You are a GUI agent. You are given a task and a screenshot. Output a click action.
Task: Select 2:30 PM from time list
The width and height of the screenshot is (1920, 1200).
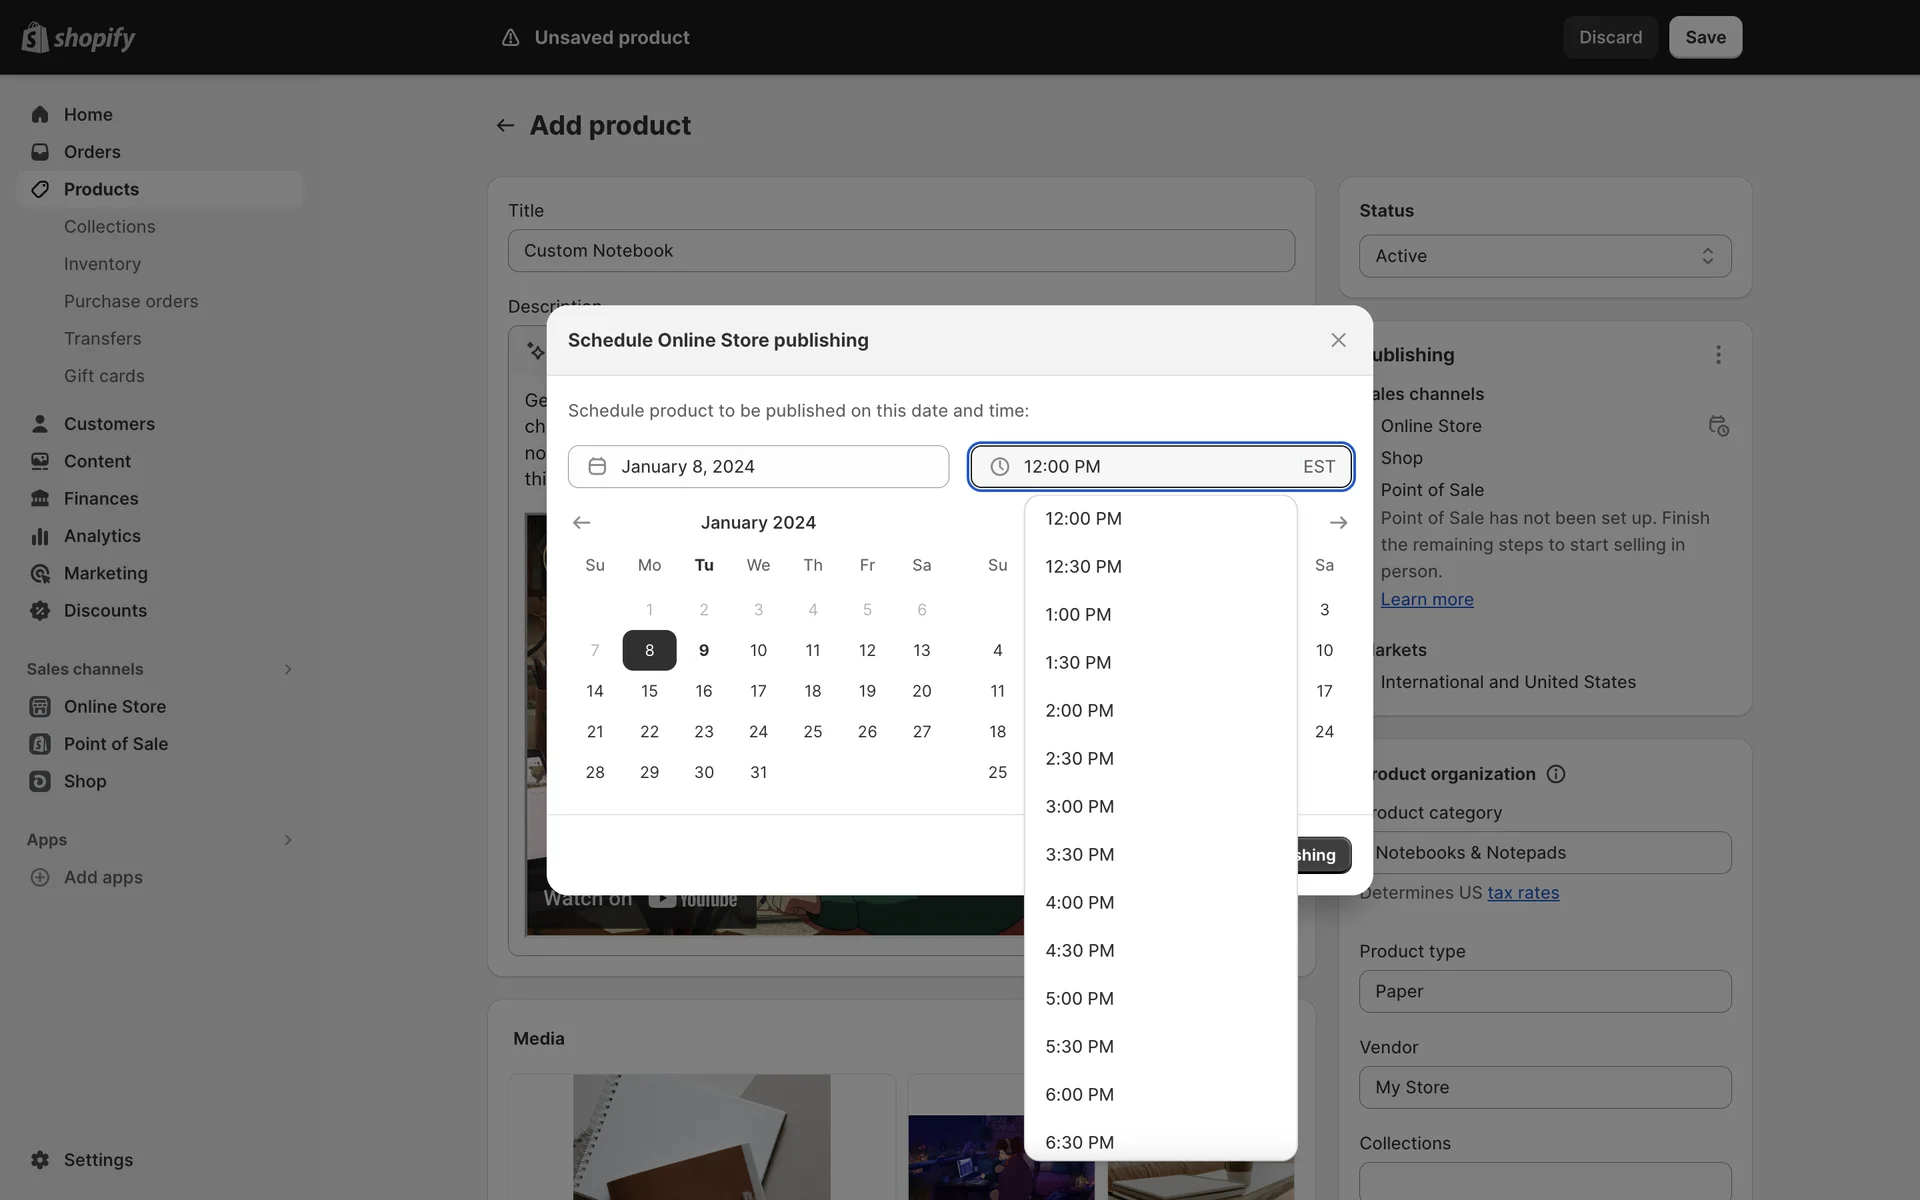coord(1079,758)
